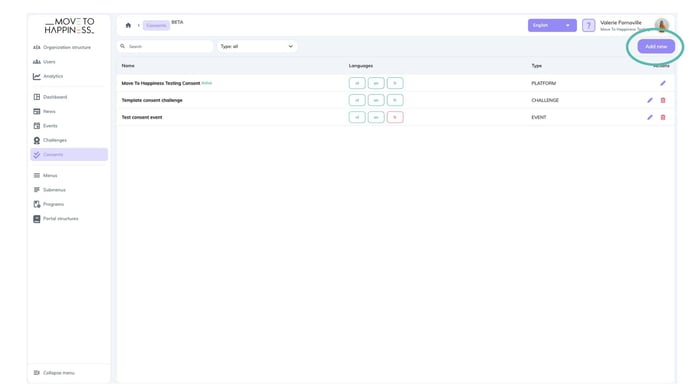Image resolution: width=688 pixels, height=387 pixels.
Task: Open the Valerie Fornoville profile avatar
Action: click(662, 25)
